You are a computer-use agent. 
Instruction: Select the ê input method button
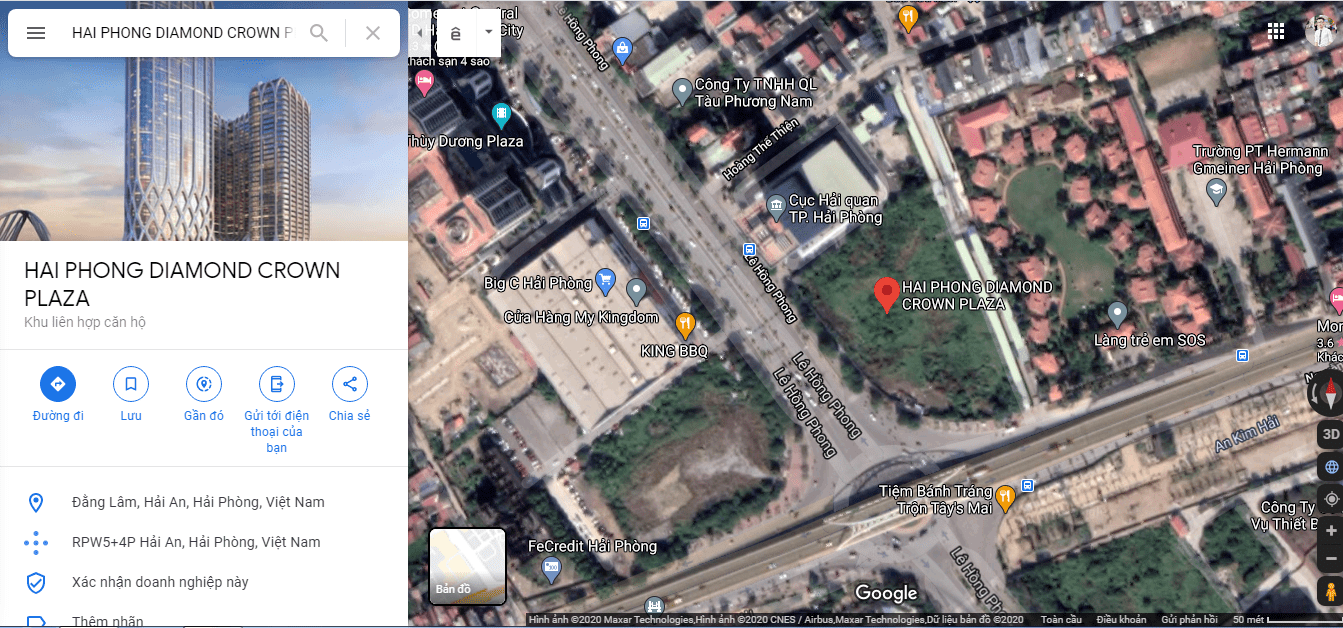pyautogui.click(x=456, y=33)
